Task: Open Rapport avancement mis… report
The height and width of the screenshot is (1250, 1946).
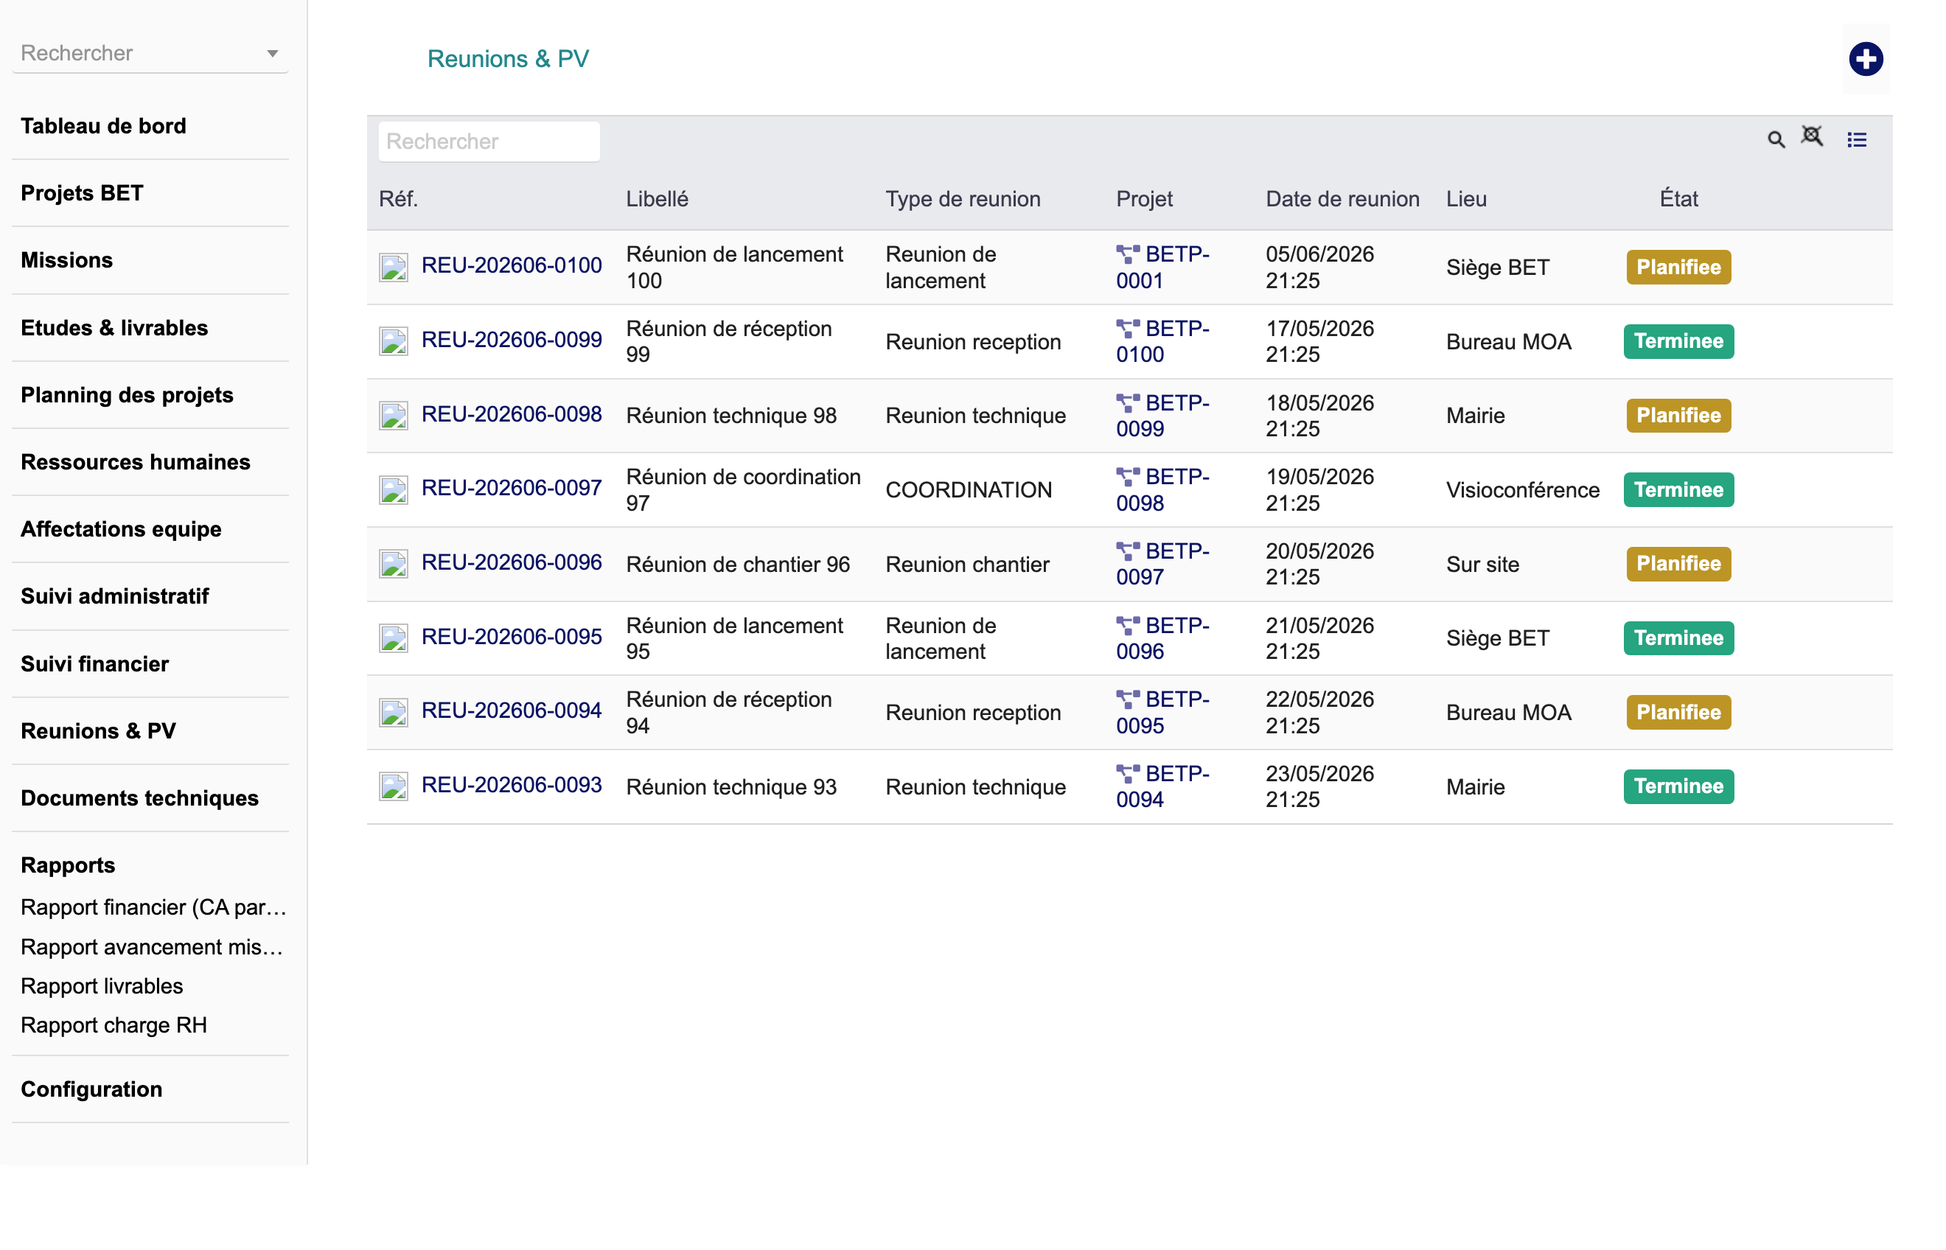Action: 152,947
